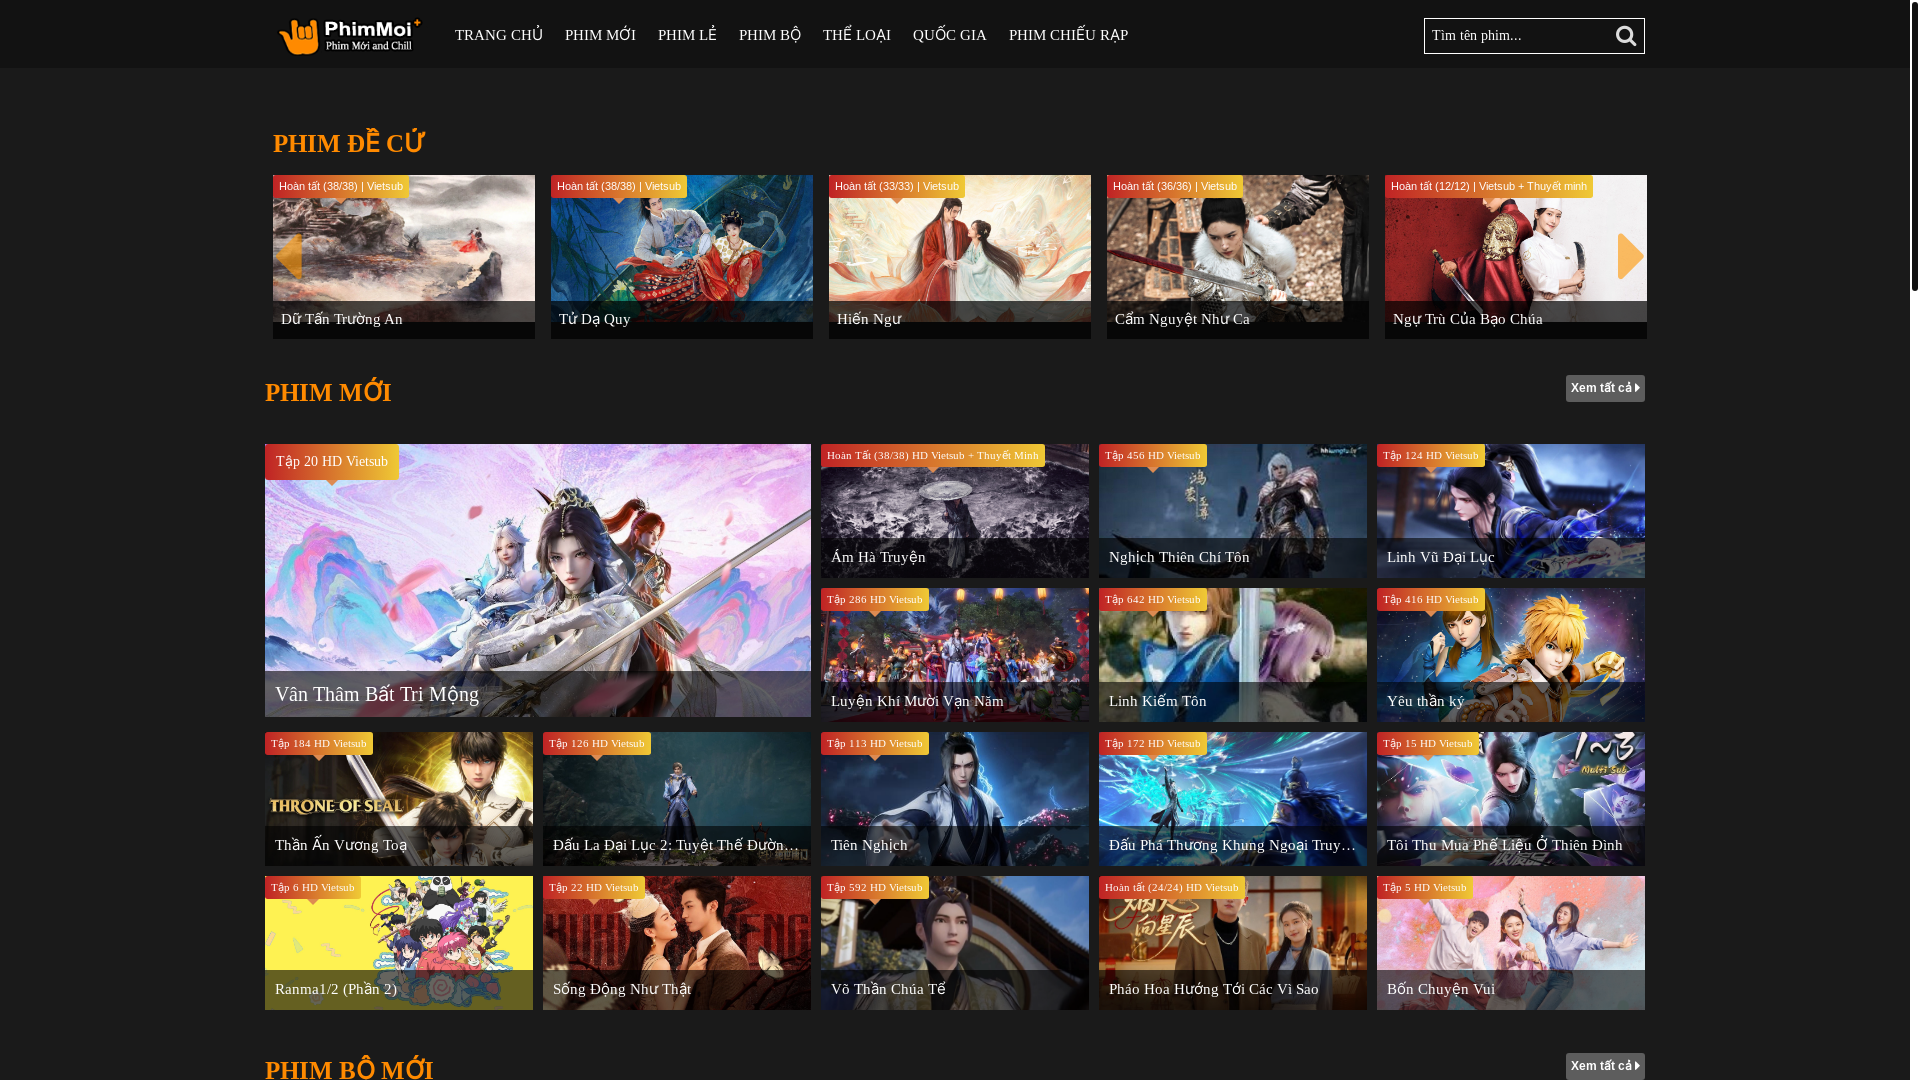
Task: Open Đấu Phá Thương Khung Ngoại Truyện thumbnail
Action: point(1233,799)
